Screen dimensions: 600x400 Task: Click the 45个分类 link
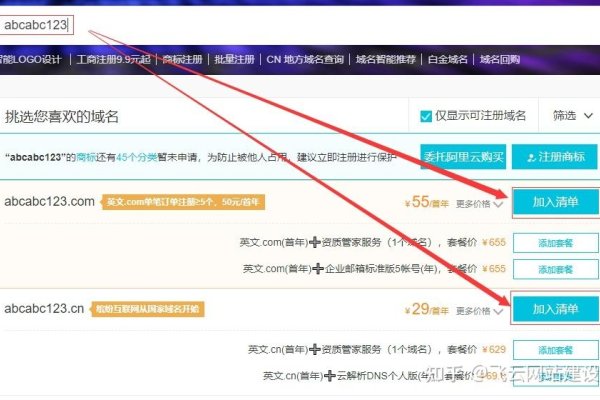(x=137, y=157)
